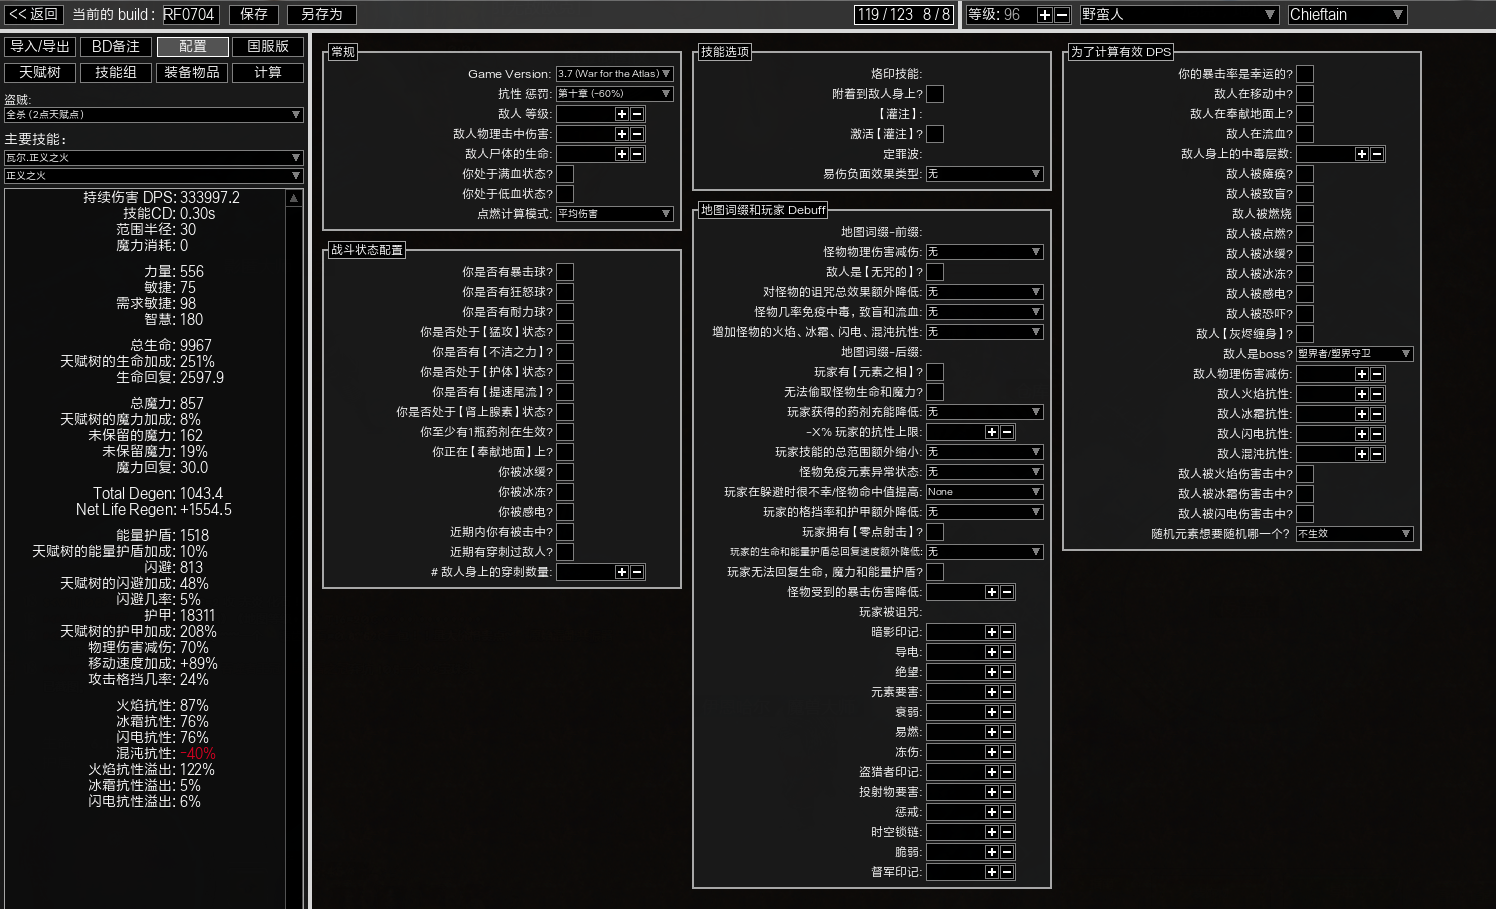Screen dimensions: 1496x909
Task: Enable 你是否有暴击球 checkbox
Action: [x=565, y=272]
